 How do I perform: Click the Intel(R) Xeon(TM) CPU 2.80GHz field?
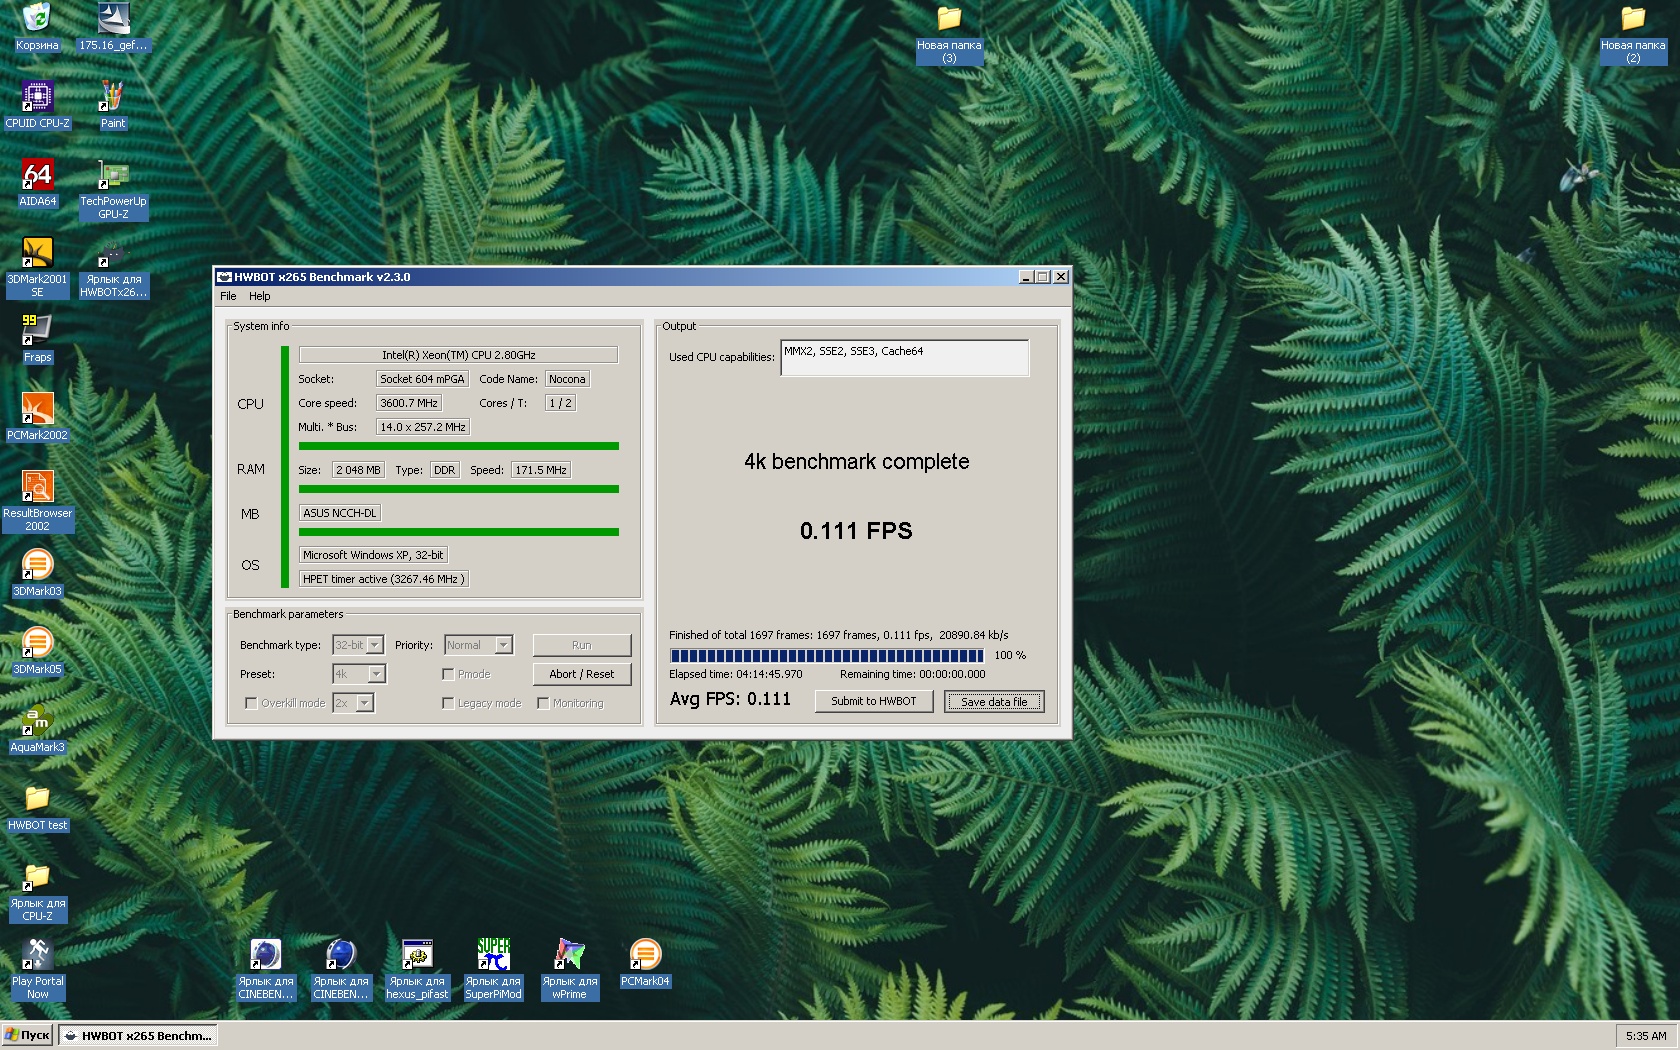pos(458,355)
